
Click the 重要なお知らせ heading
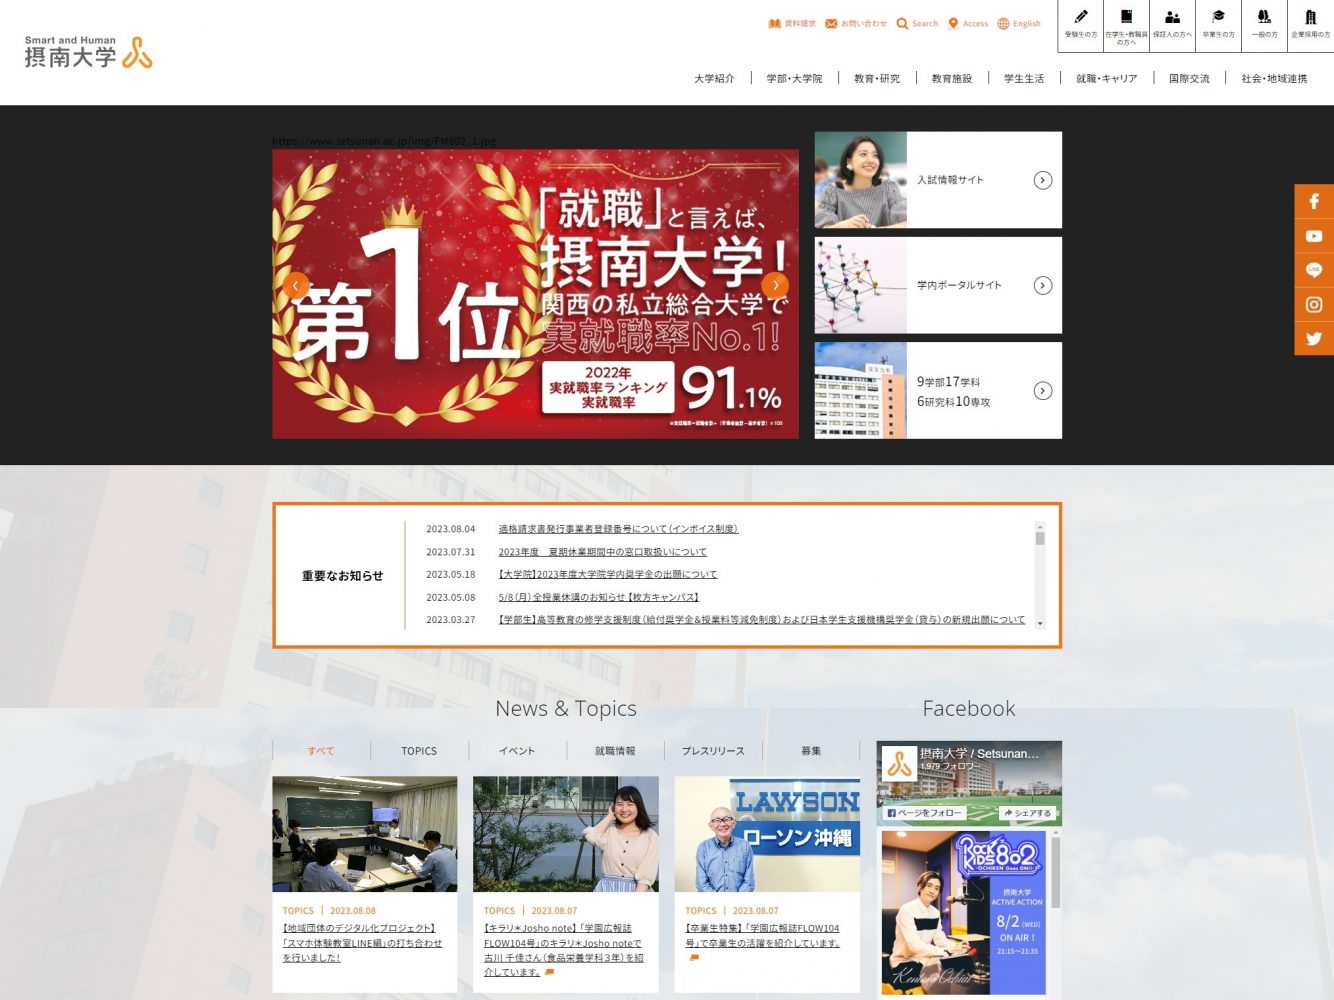[343, 576]
